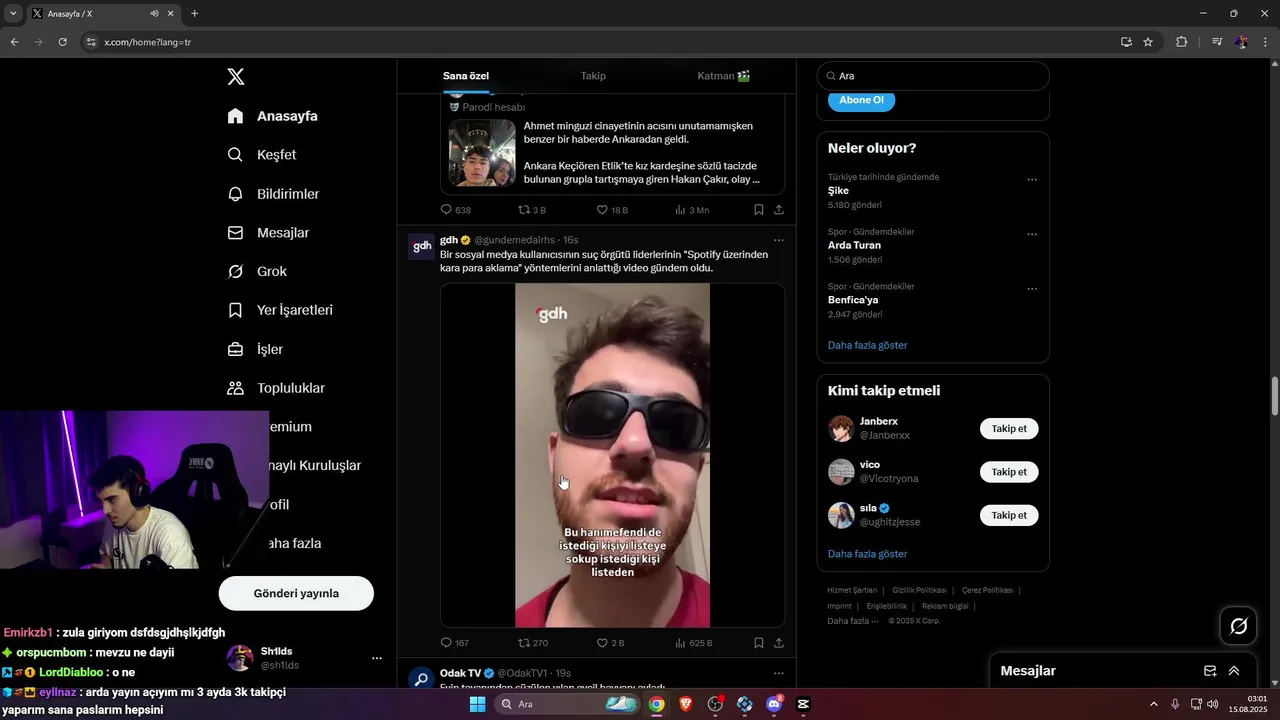The image size is (1280, 720).
Task: Click the Gönderi yayınla button
Action: click(x=296, y=593)
